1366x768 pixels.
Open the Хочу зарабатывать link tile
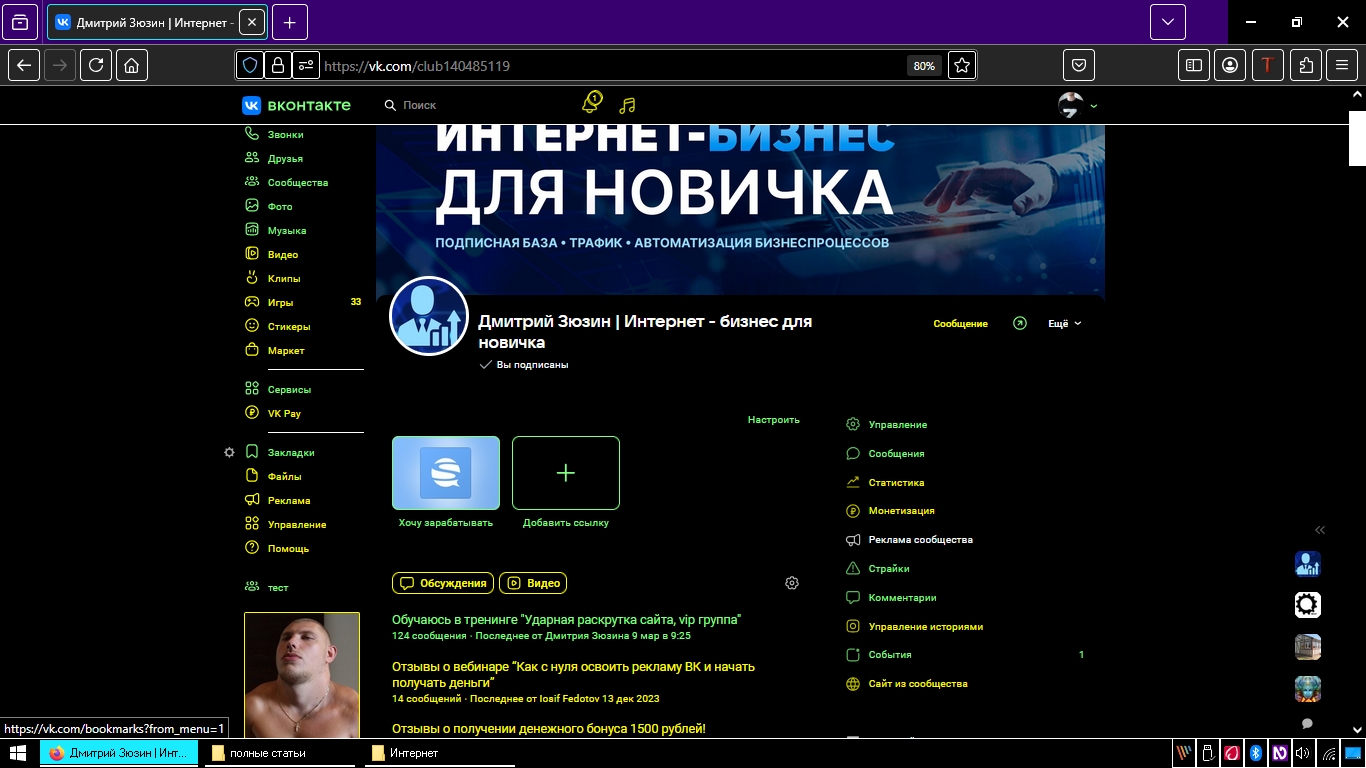point(446,473)
